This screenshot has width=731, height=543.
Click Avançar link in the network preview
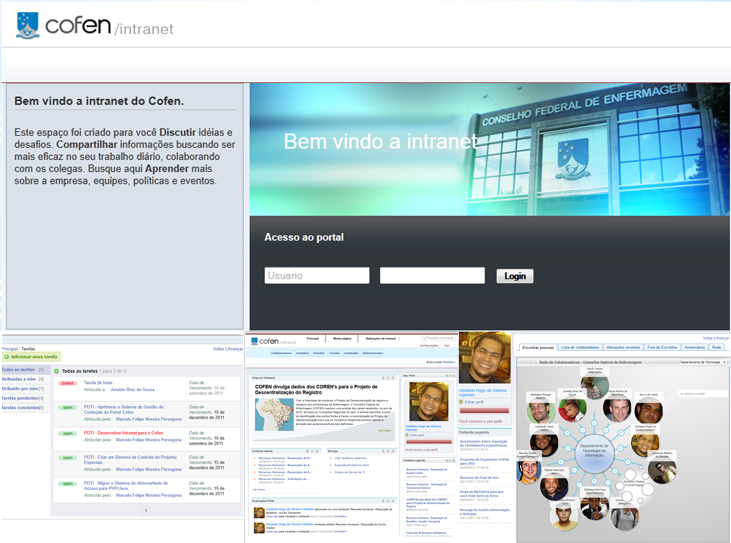point(722,338)
